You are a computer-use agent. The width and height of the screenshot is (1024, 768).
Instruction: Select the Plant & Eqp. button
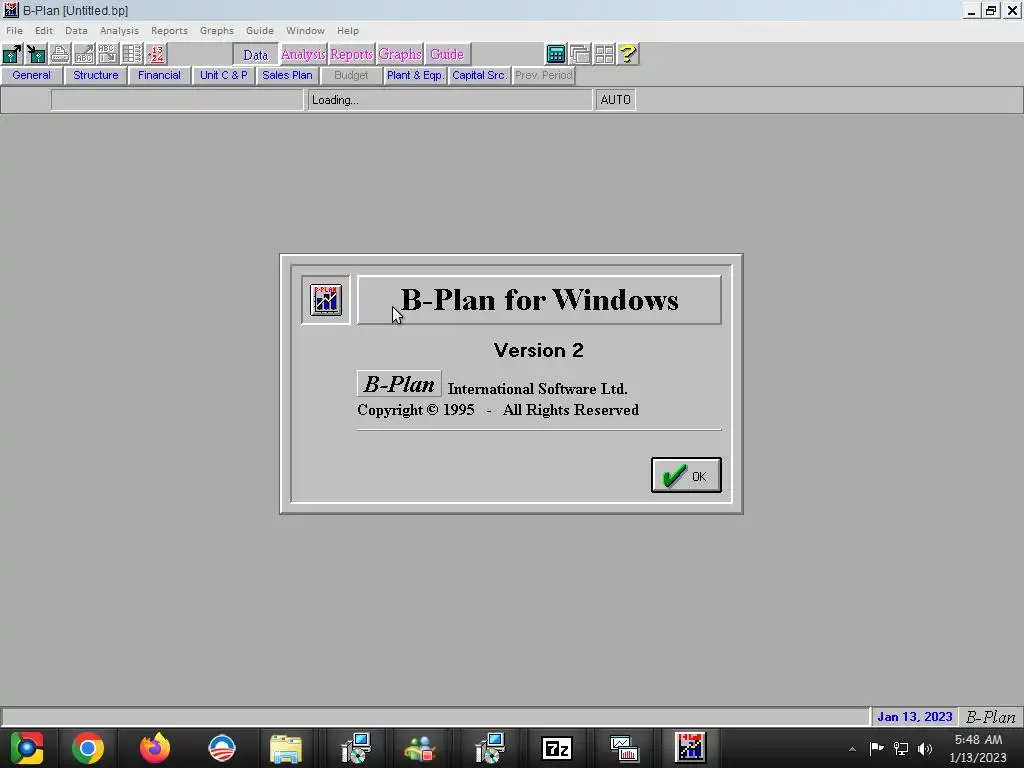(x=415, y=75)
